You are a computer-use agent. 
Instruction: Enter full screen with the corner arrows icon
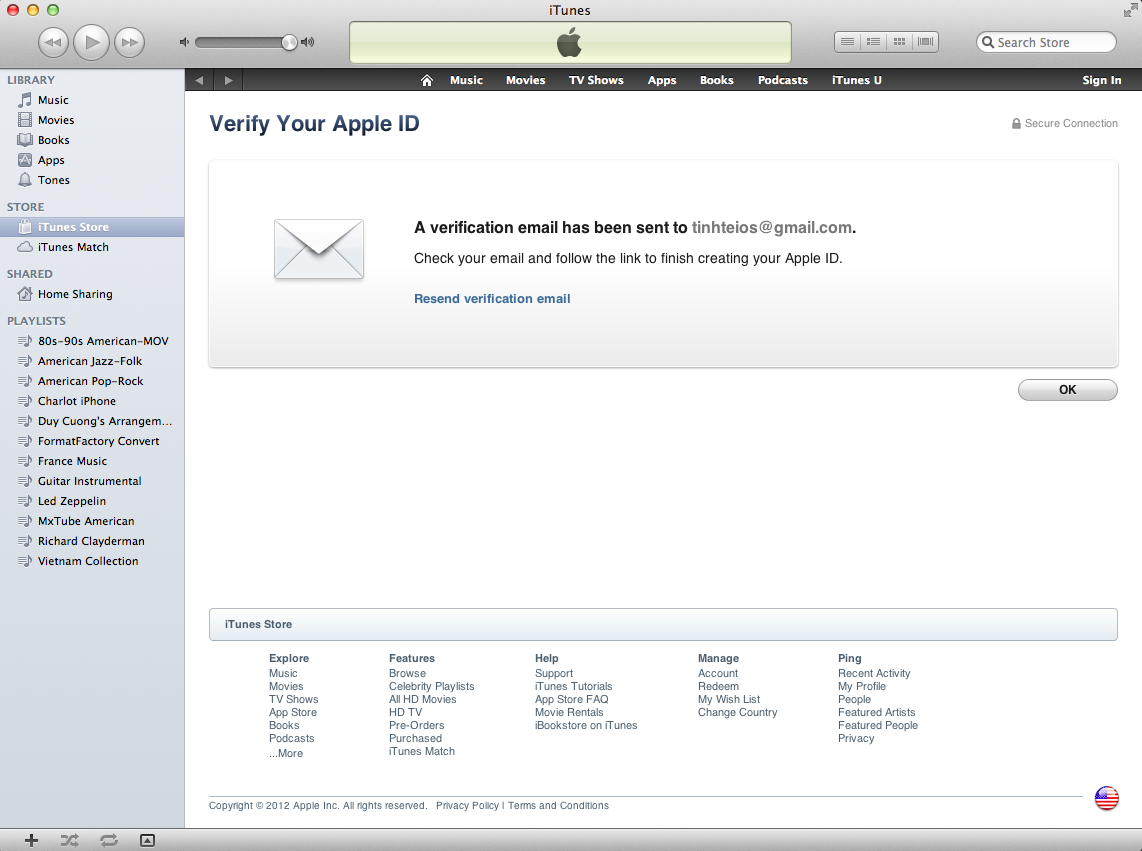(1130, 9)
